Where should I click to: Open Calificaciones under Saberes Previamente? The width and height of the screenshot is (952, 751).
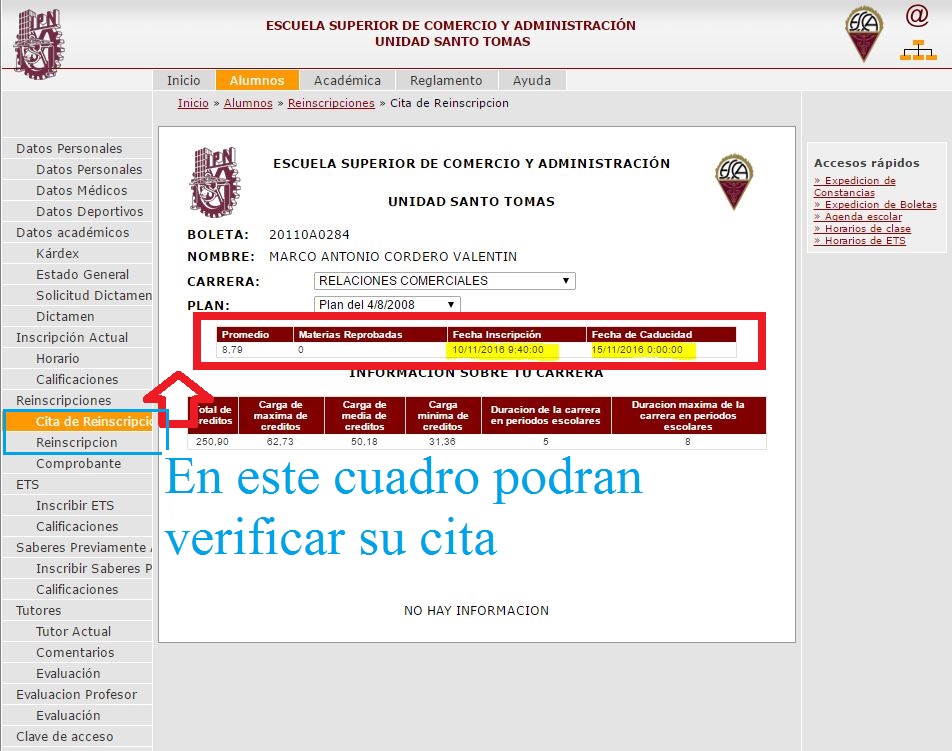click(x=76, y=590)
